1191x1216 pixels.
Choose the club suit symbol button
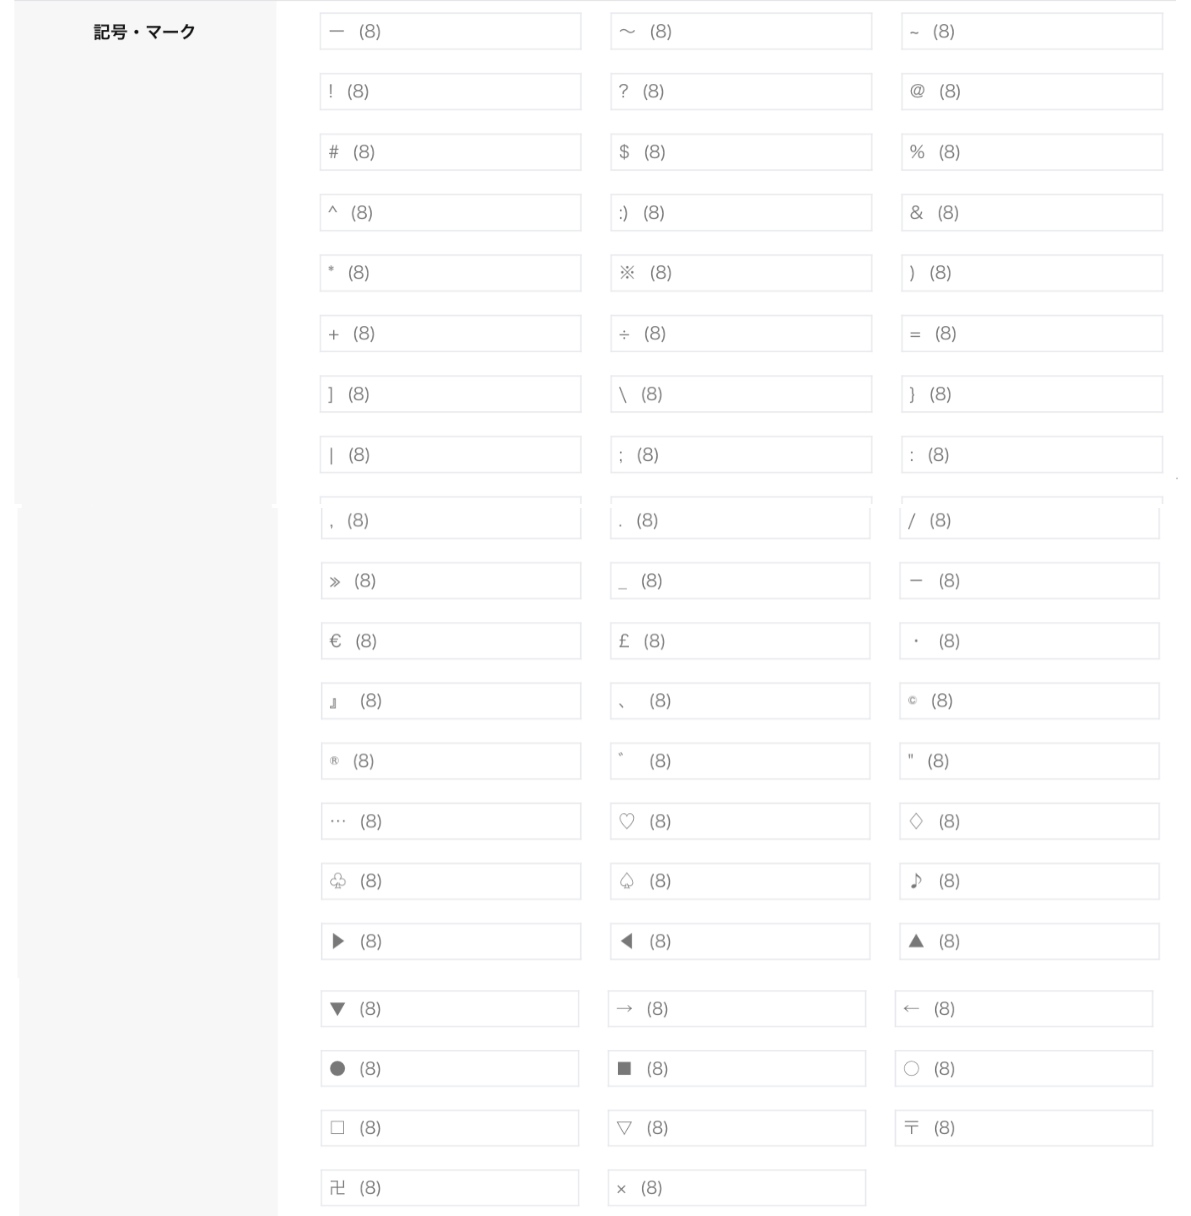[450, 881]
